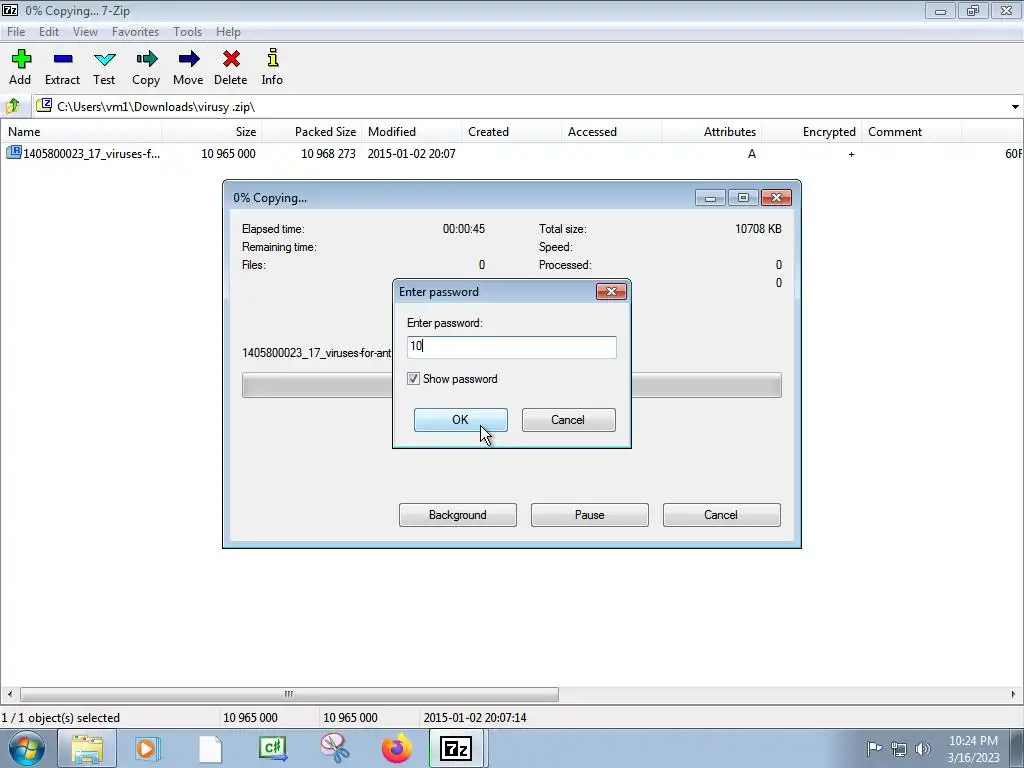This screenshot has width=1024, height=768.
Task: Open Snipping Tool from taskbar
Action: [334, 748]
